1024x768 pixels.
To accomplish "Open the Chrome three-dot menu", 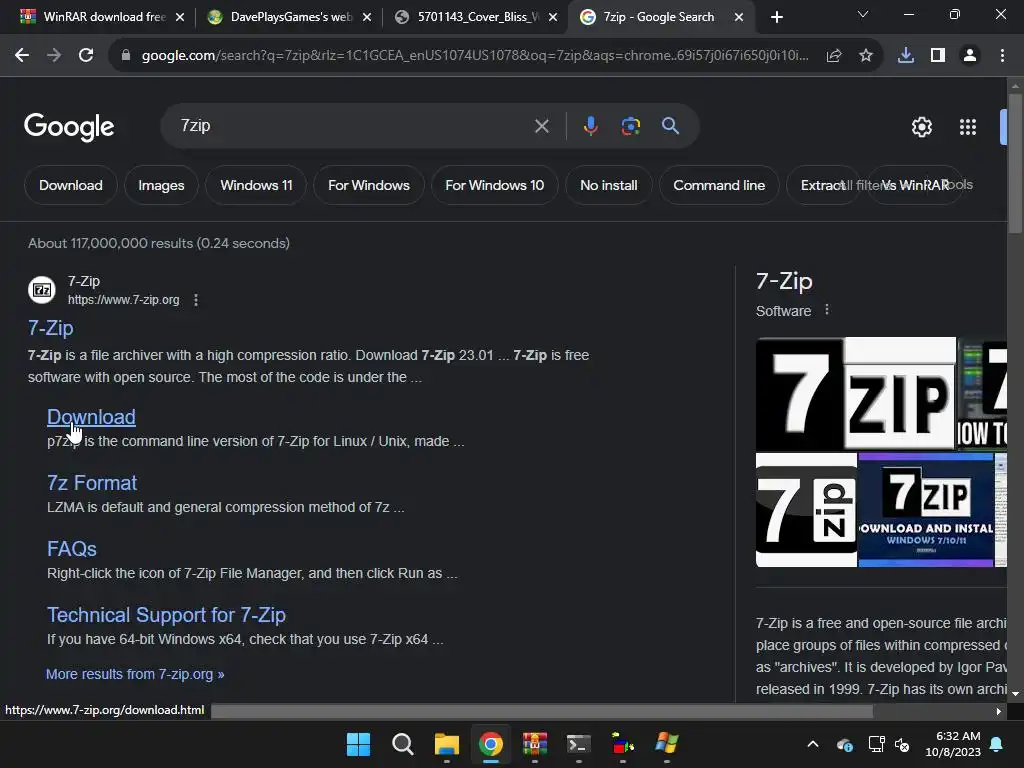I will [x=1002, y=56].
